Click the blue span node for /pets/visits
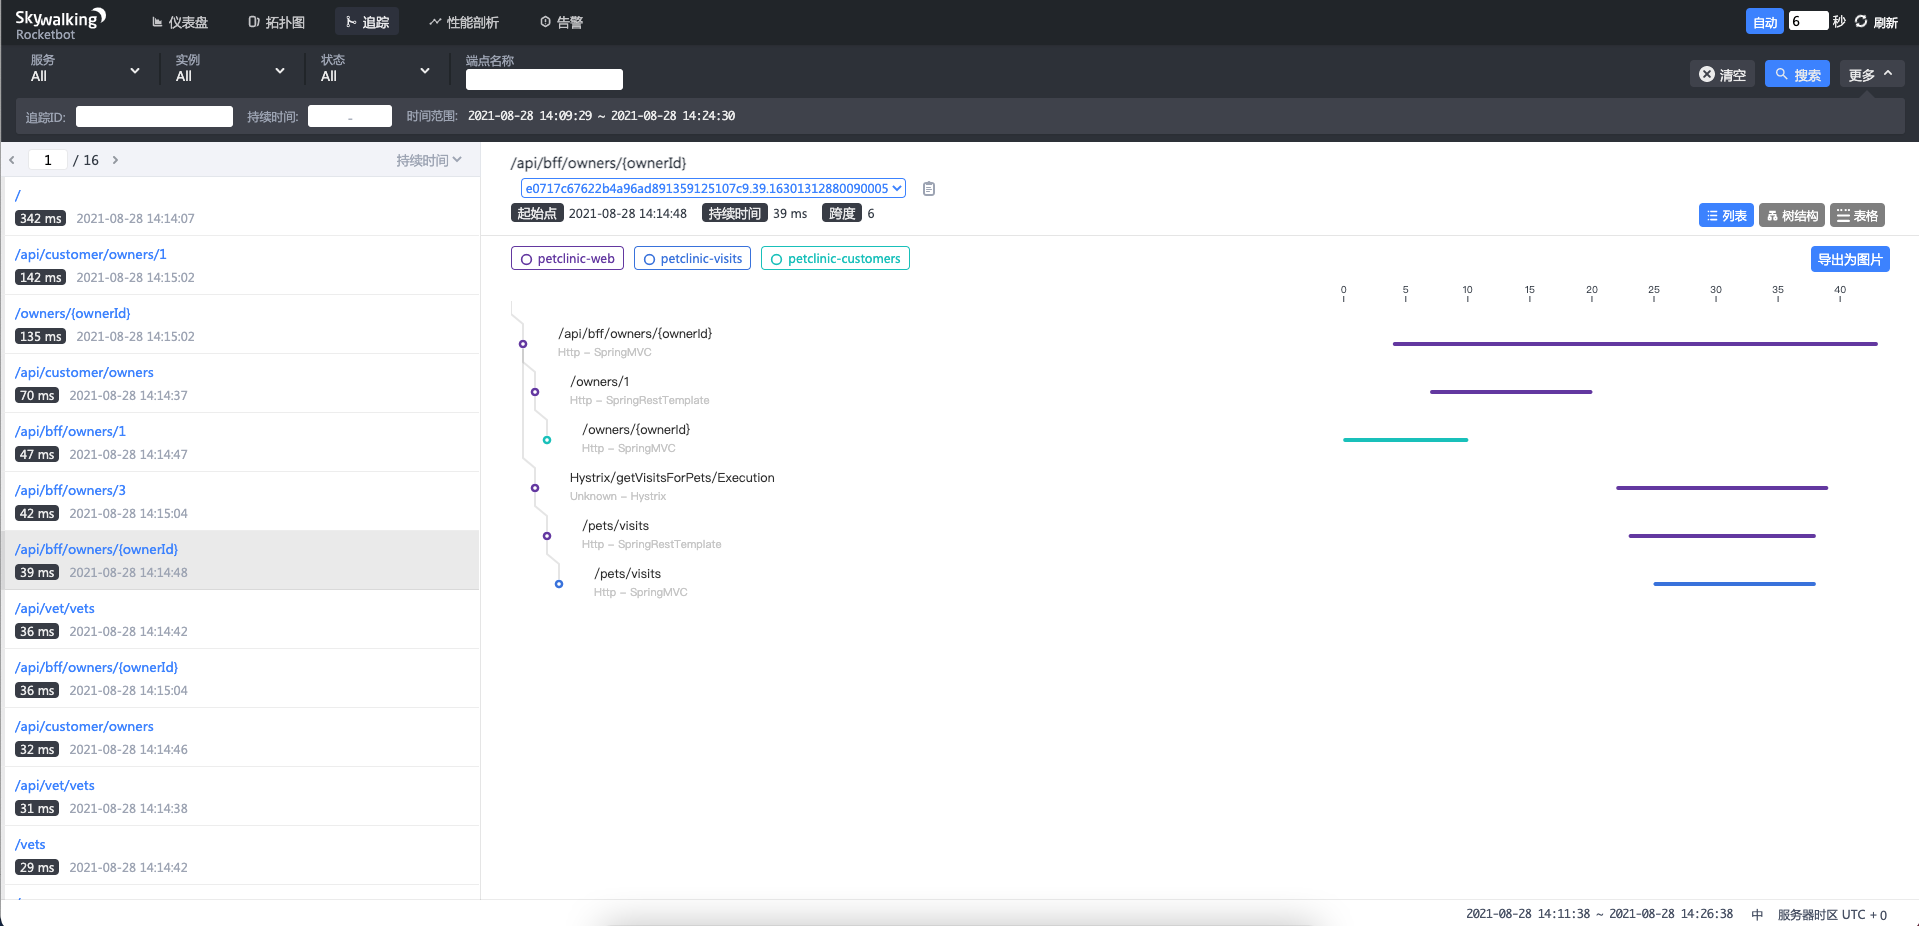Viewport: 1919px width, 926px height. tap(559, 584)
